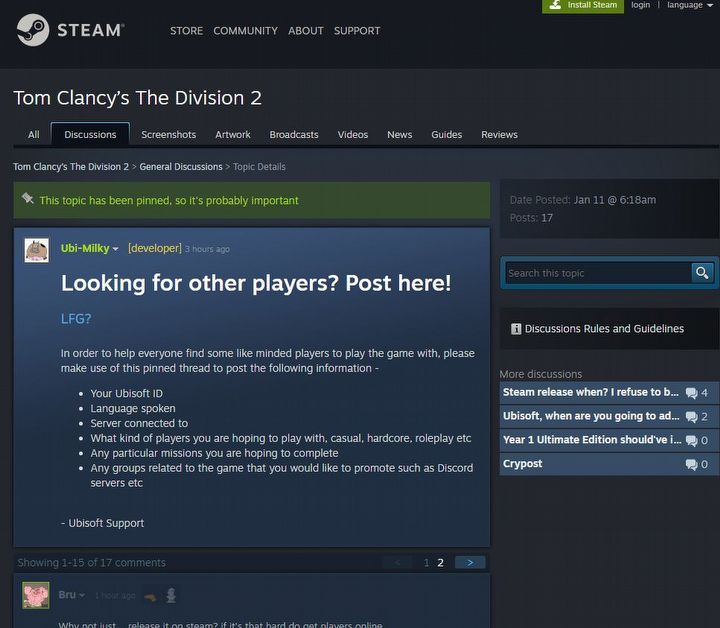Click reply bubble icon beside Crypost
The height and width of the screenshot is (628, 720).
[691, 465]
